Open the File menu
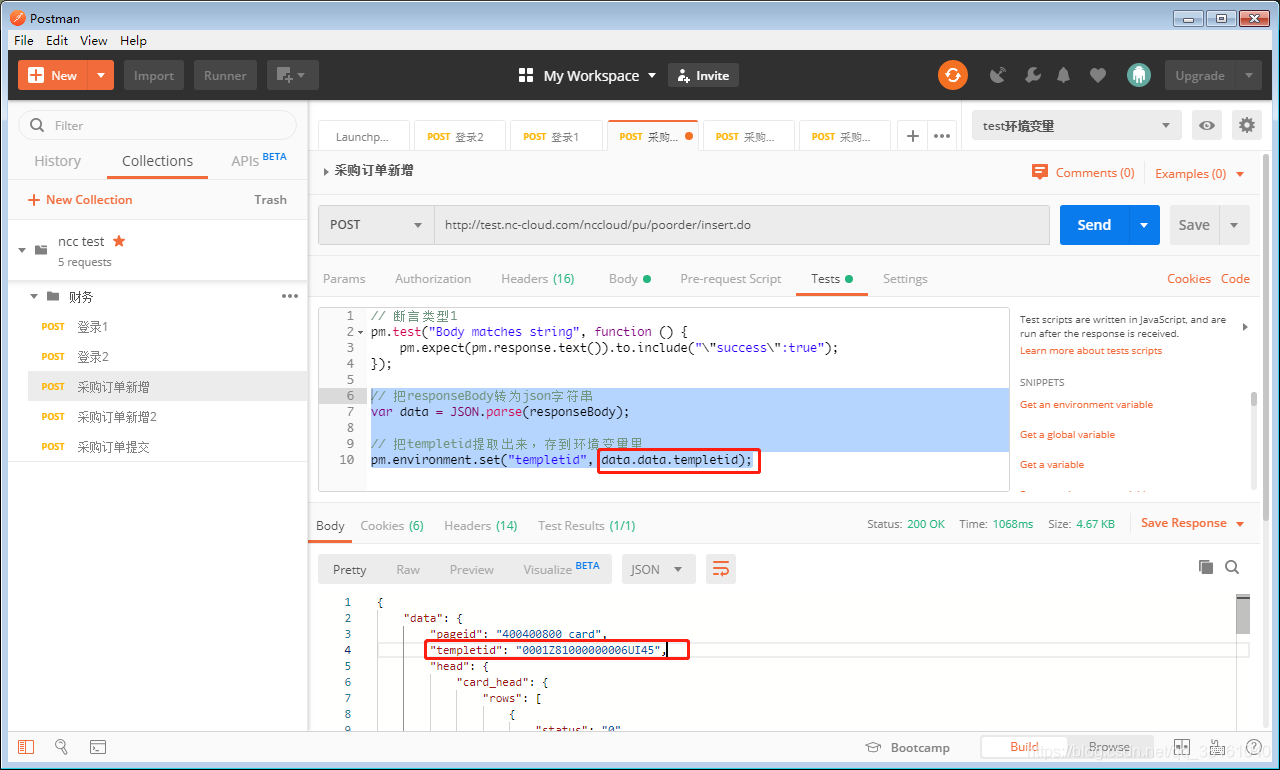Image resolution: width=1280 pixels, height=770 pixels. tap(24, 40)
